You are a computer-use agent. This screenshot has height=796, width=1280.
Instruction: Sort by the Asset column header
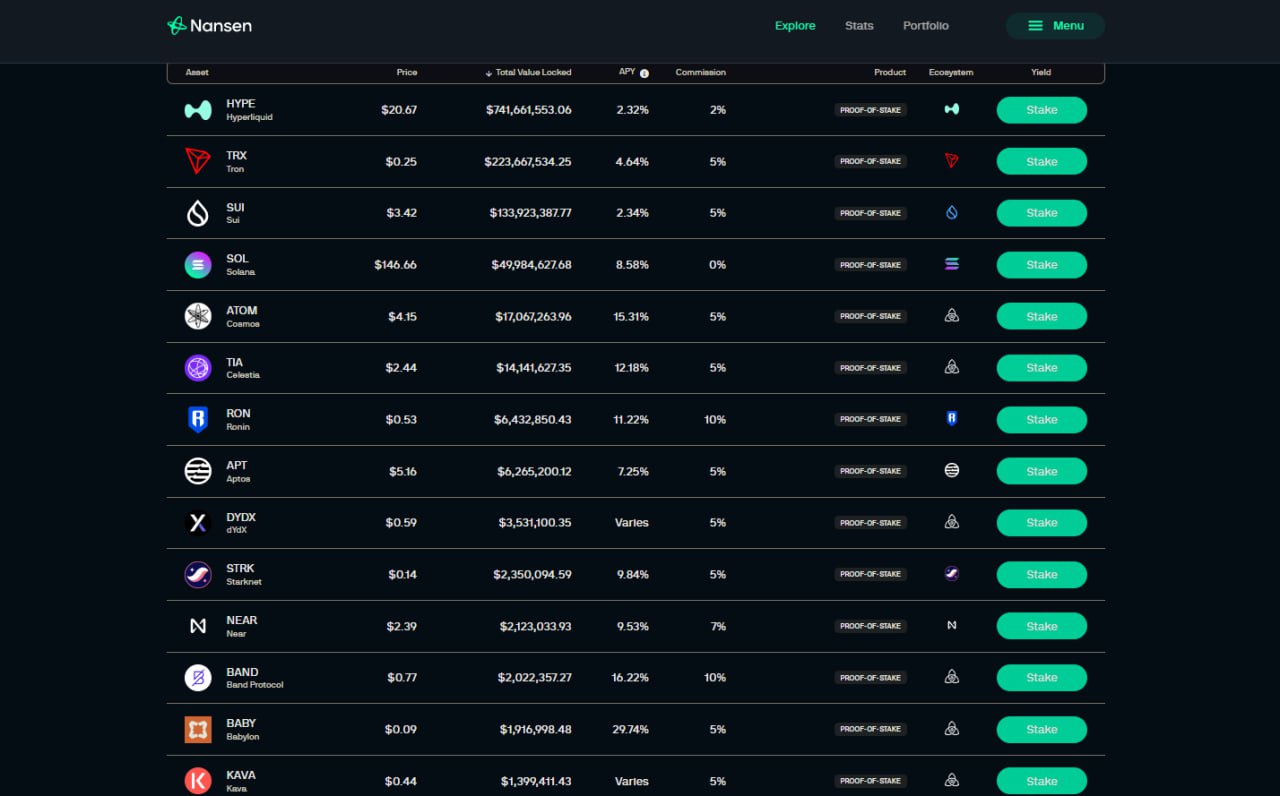(x=197, y=73)
